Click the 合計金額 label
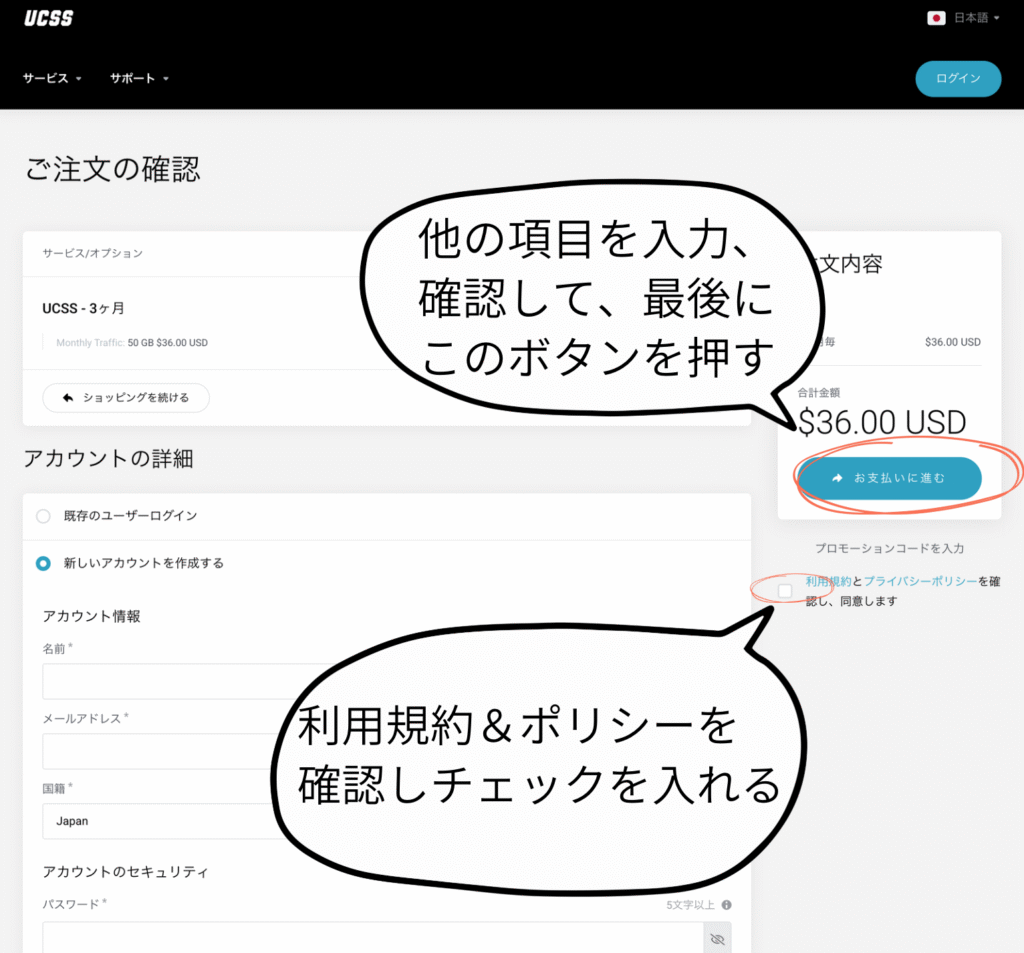 coord(819,393)
